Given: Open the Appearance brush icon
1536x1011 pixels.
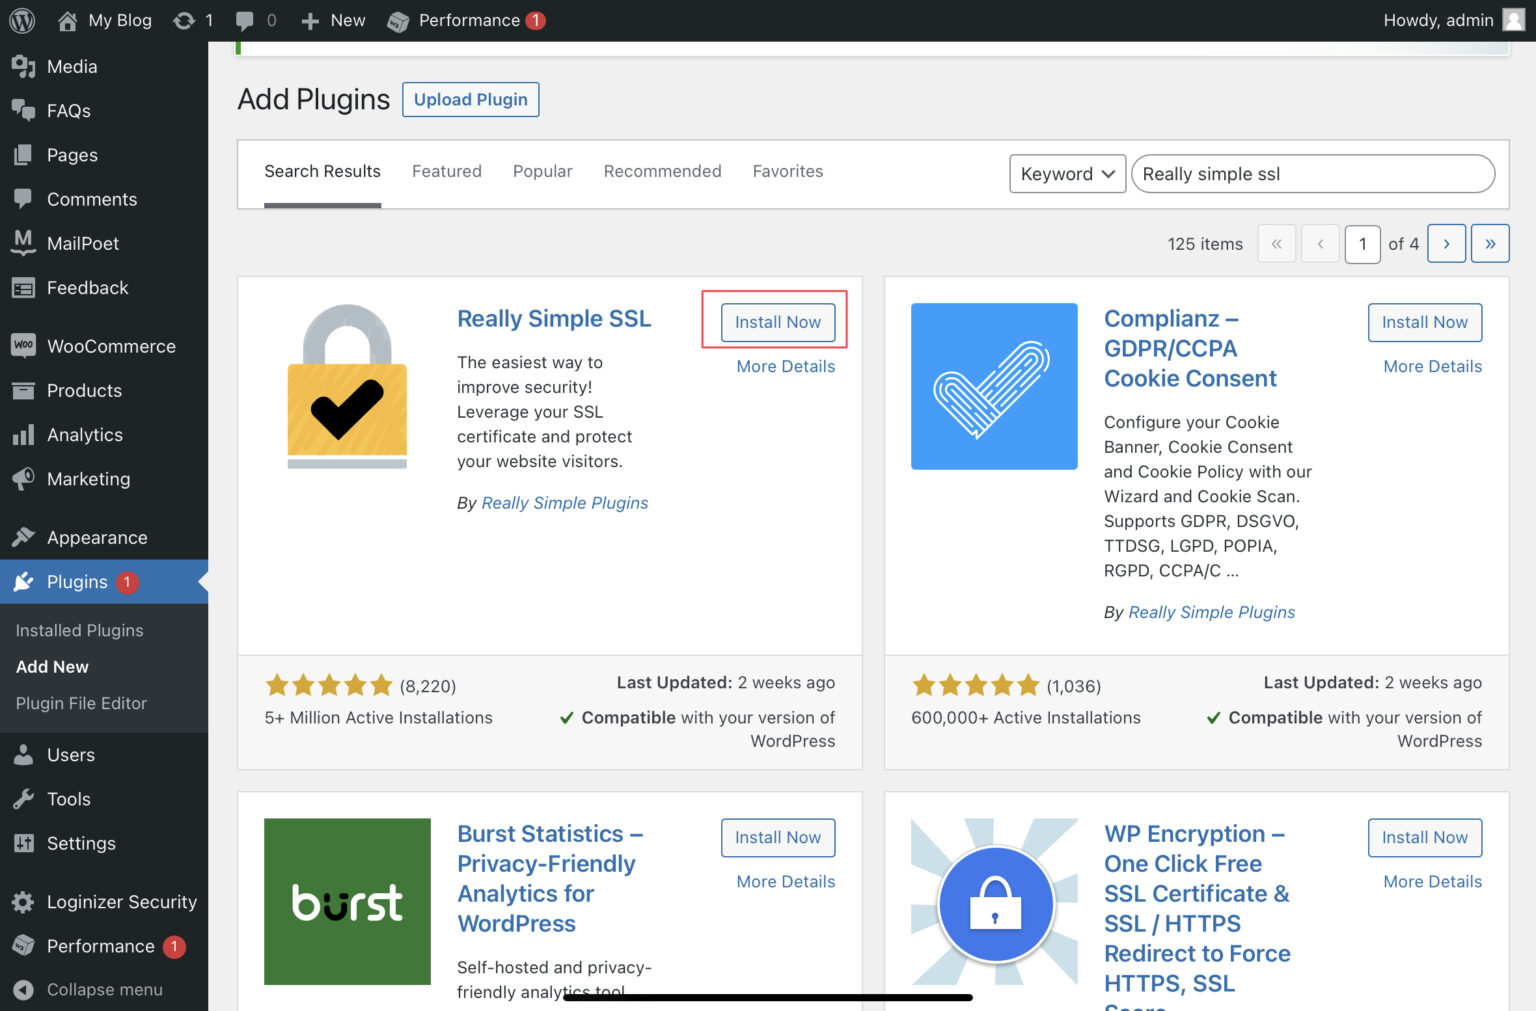Looking at the screenshot, I should (24, 537).
